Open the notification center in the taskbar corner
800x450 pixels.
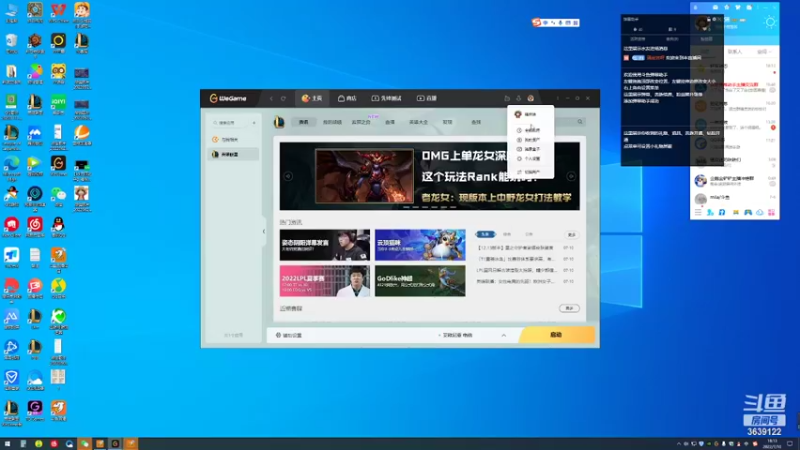click(790, 444)
